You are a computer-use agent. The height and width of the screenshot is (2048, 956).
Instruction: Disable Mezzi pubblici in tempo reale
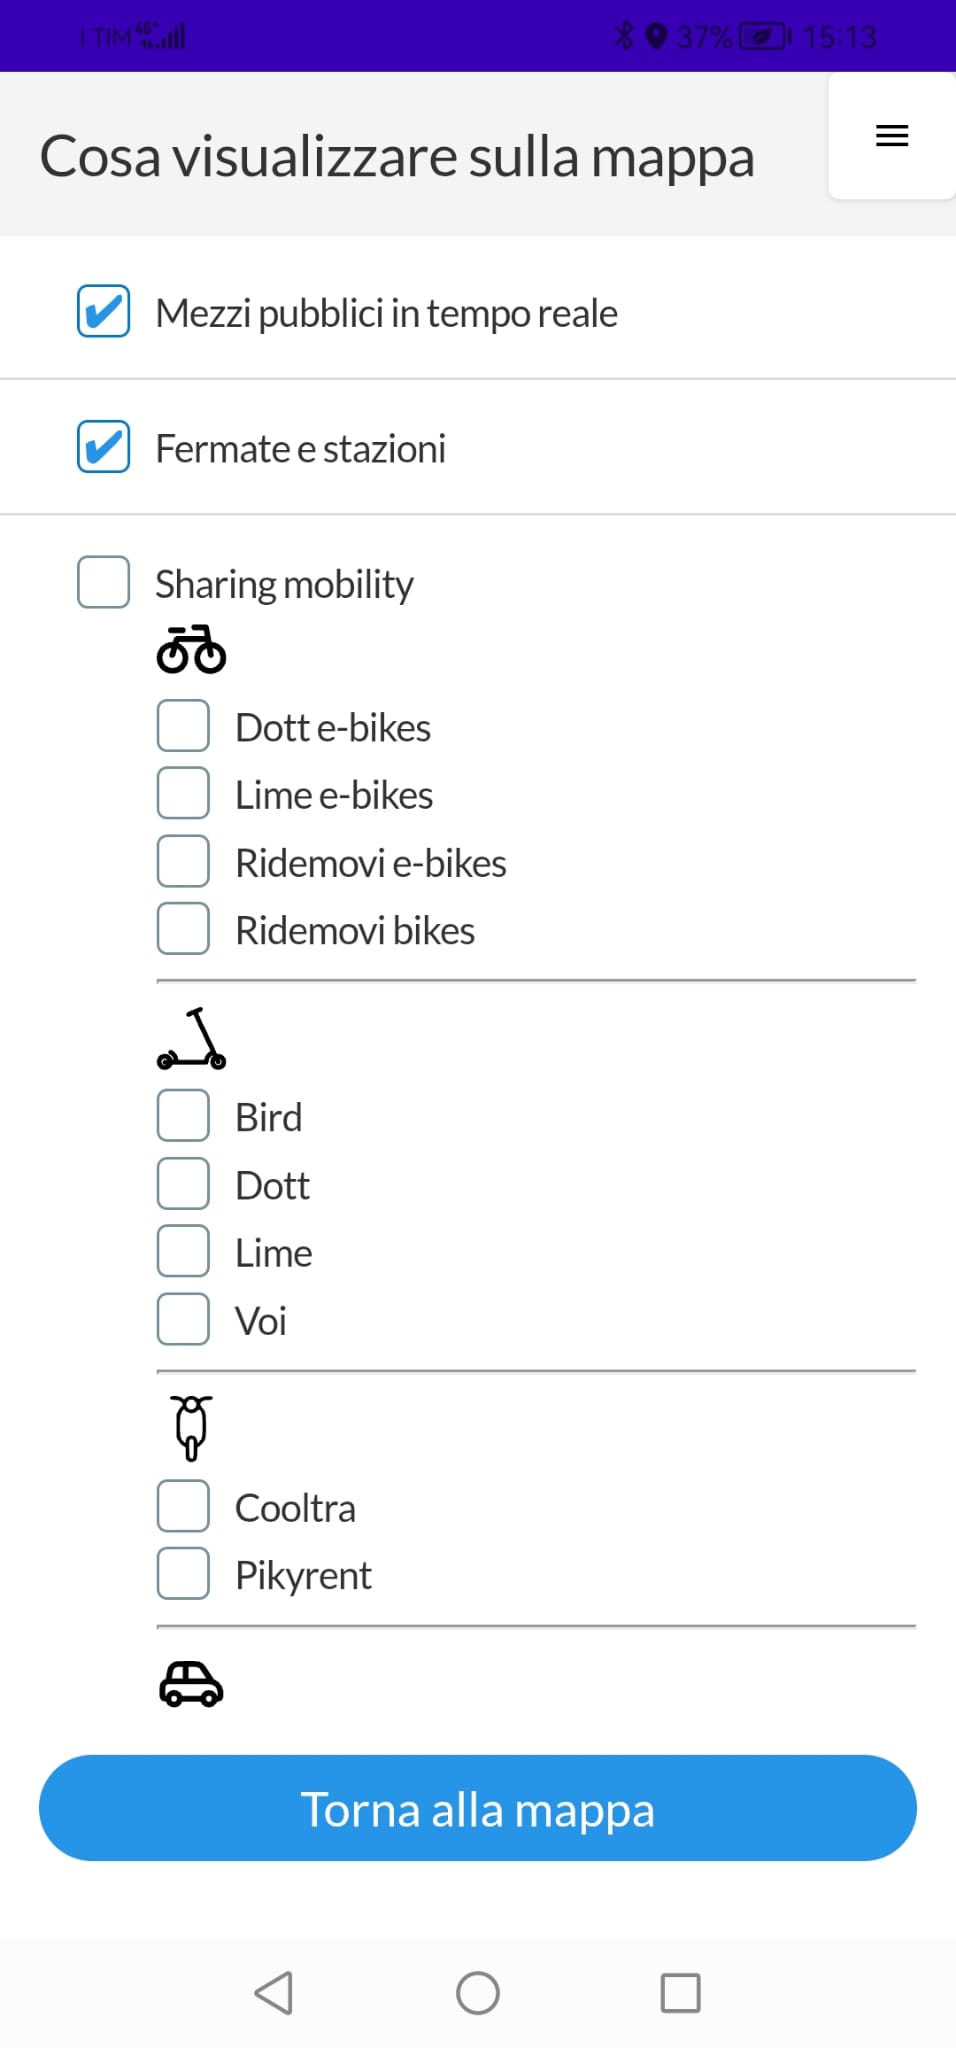click(104, 311)
